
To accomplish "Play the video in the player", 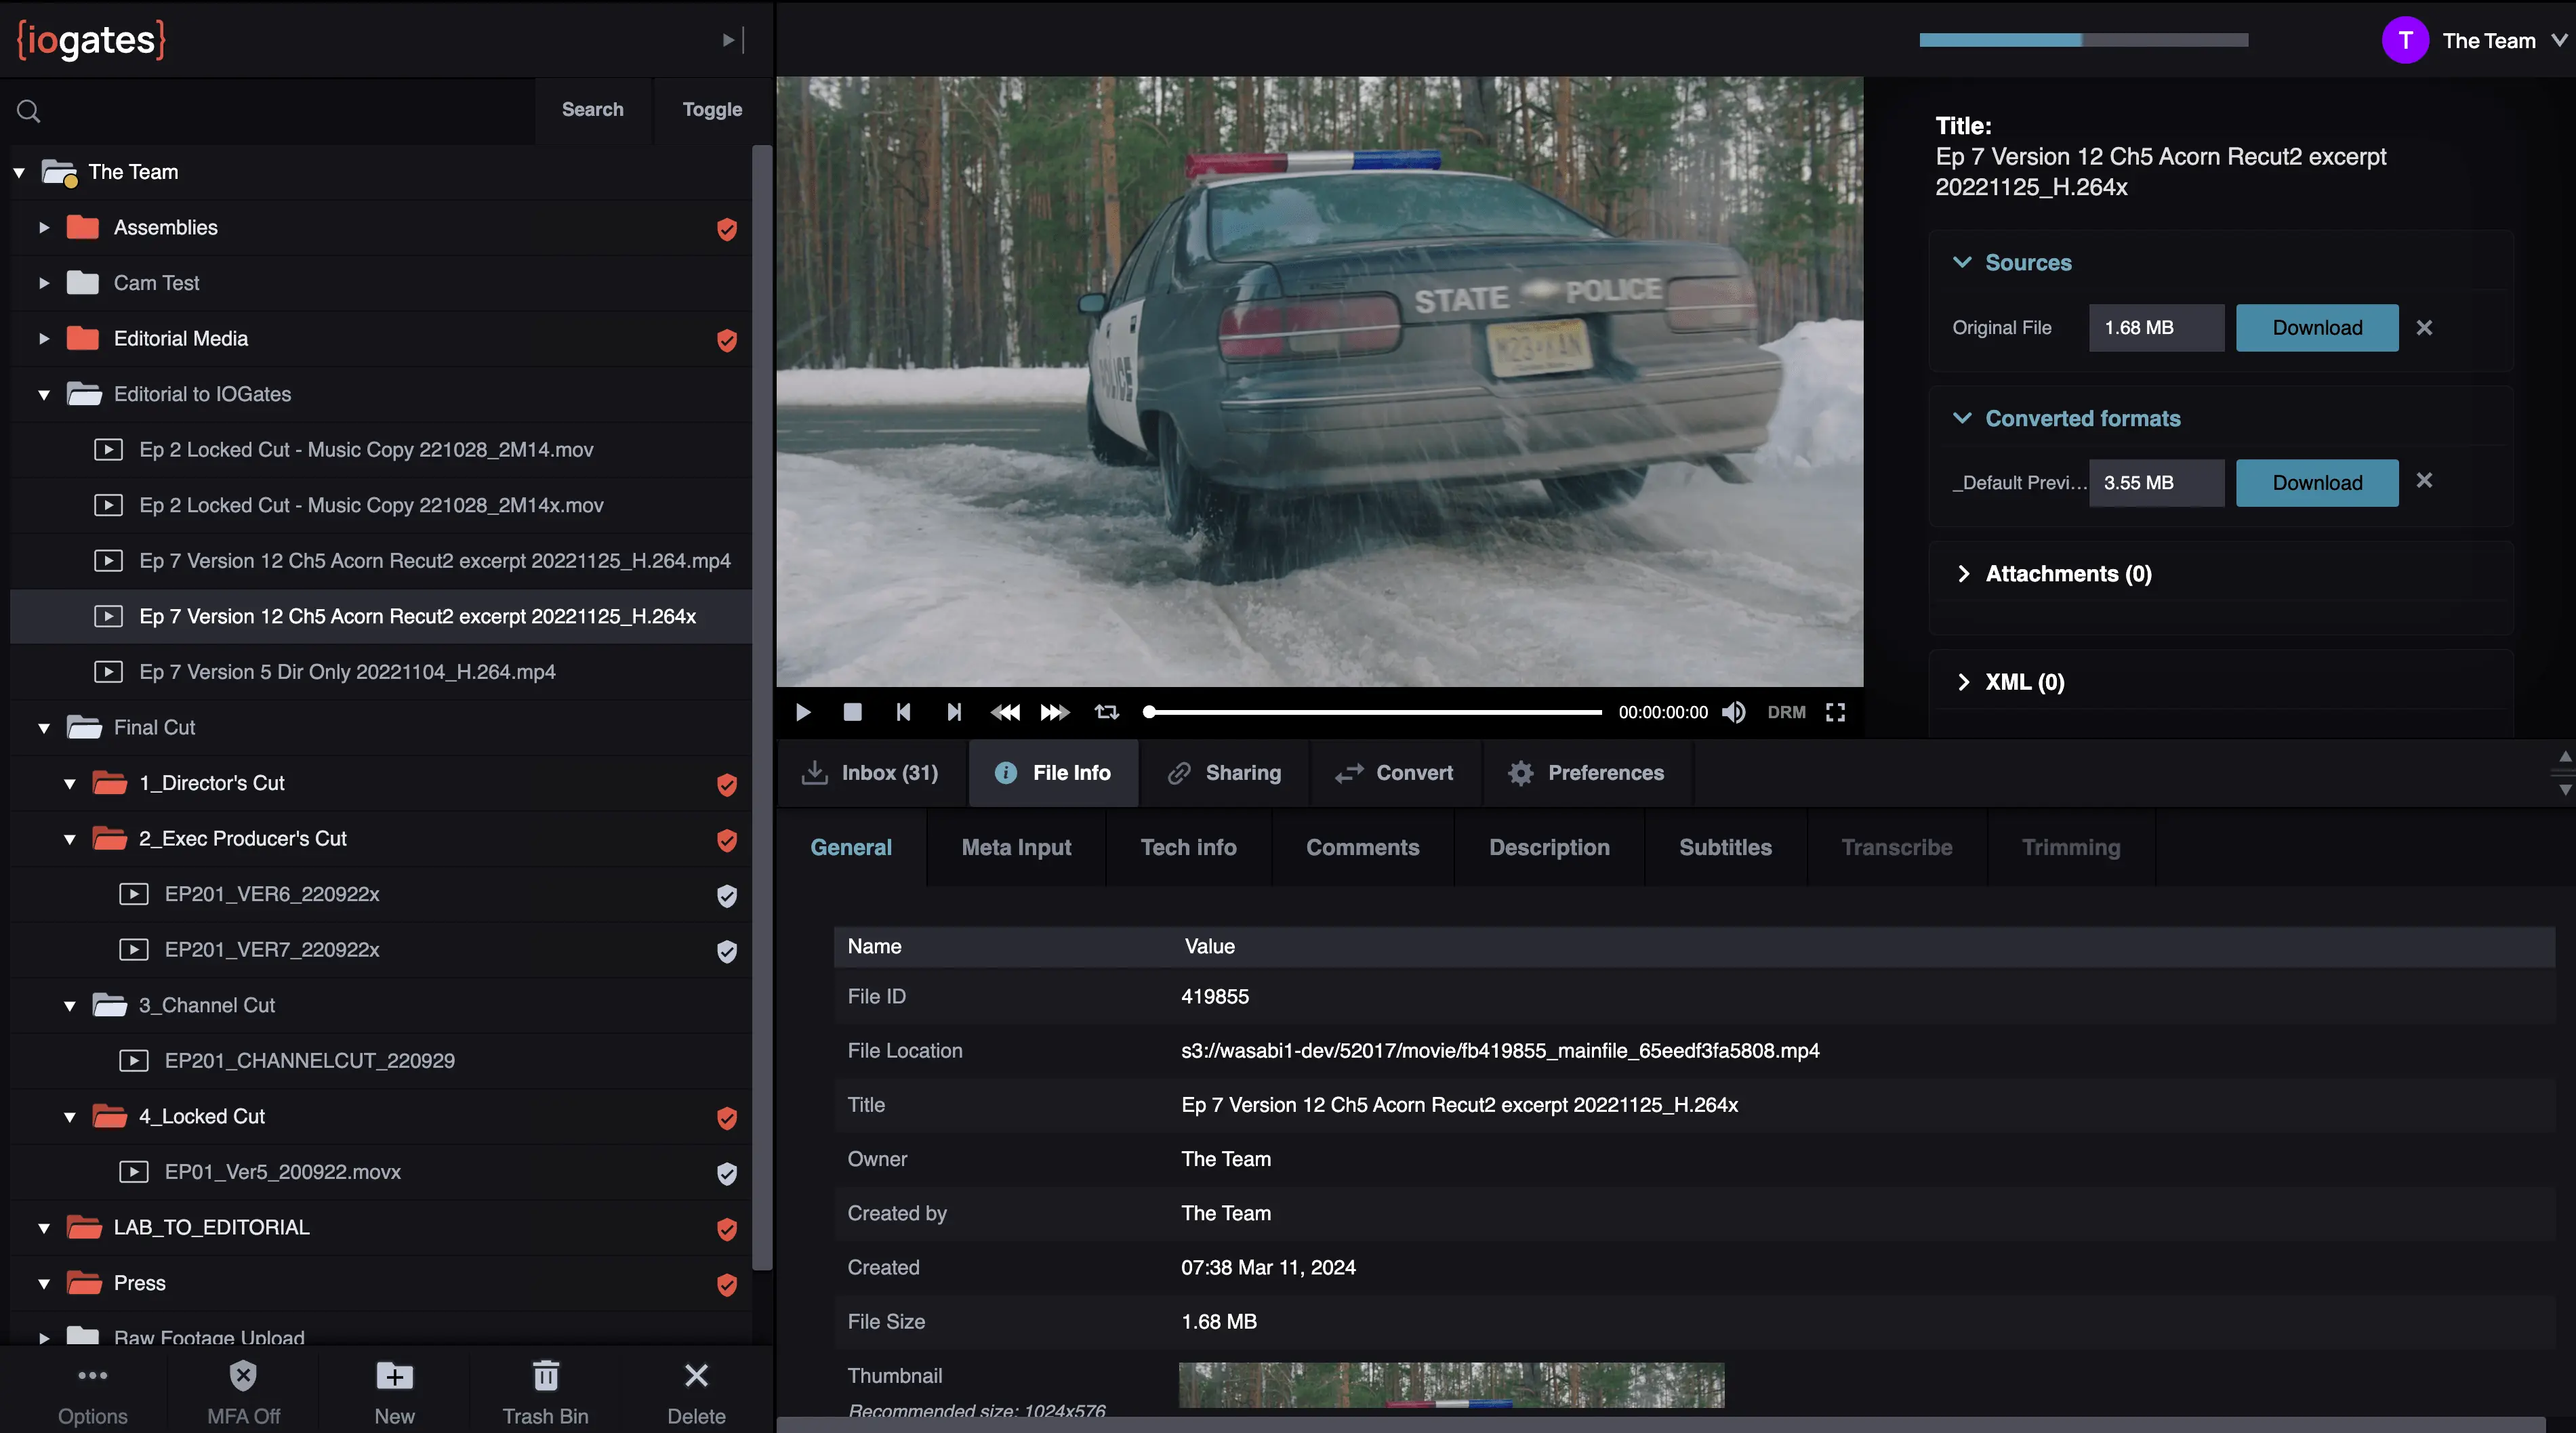I will pyautogui.click(x=803, y=712).
